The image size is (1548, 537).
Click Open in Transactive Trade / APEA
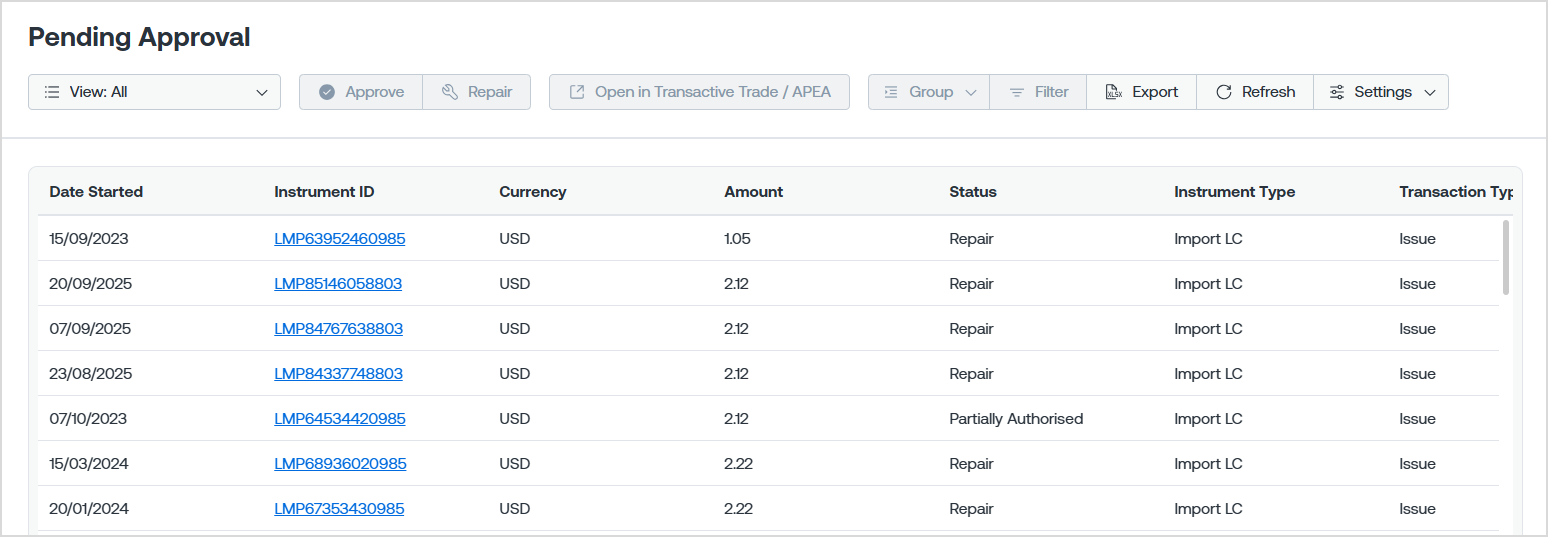pos(699,92)
